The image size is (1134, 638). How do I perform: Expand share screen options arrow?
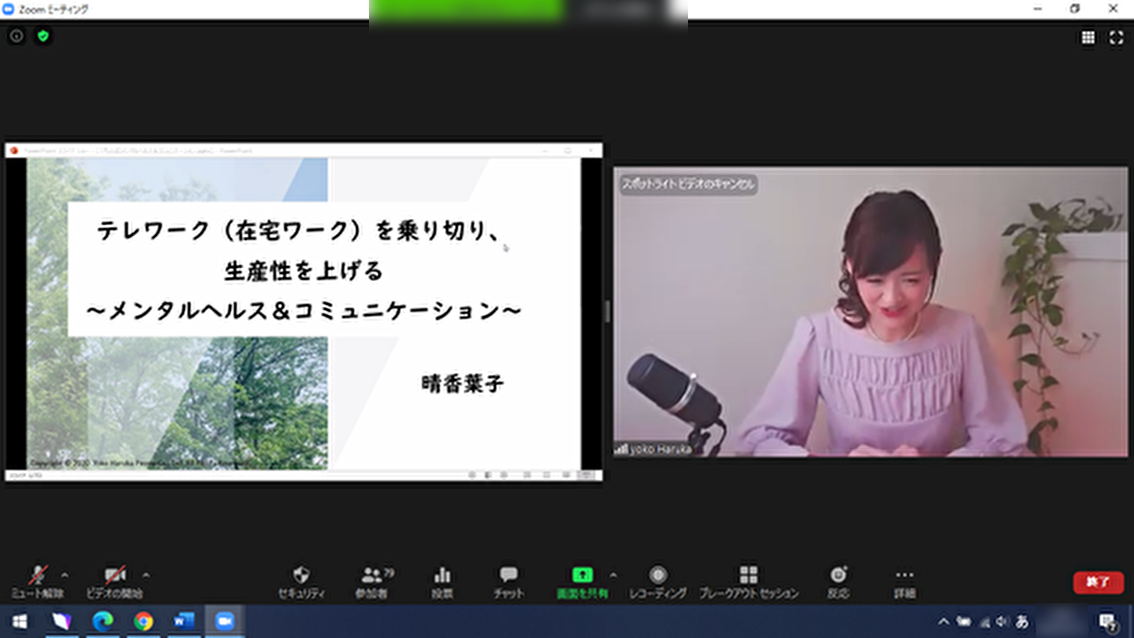pyautogui.click(x=613, y=575)
